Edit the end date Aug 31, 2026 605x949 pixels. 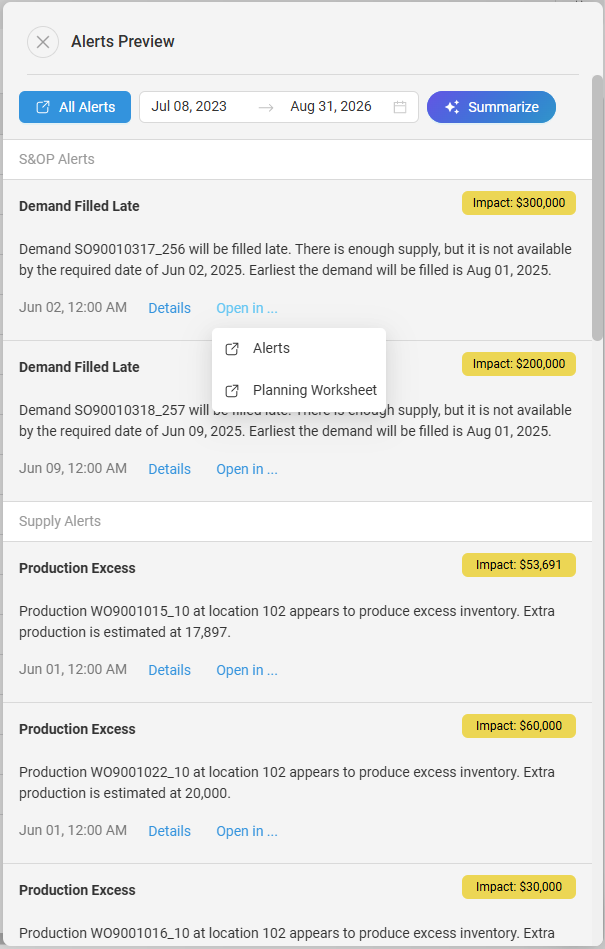click(x=331, y=107)
